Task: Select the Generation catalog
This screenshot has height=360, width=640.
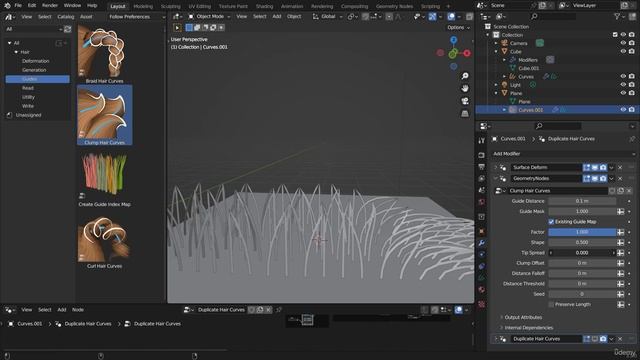Action: tap(34, 70)
